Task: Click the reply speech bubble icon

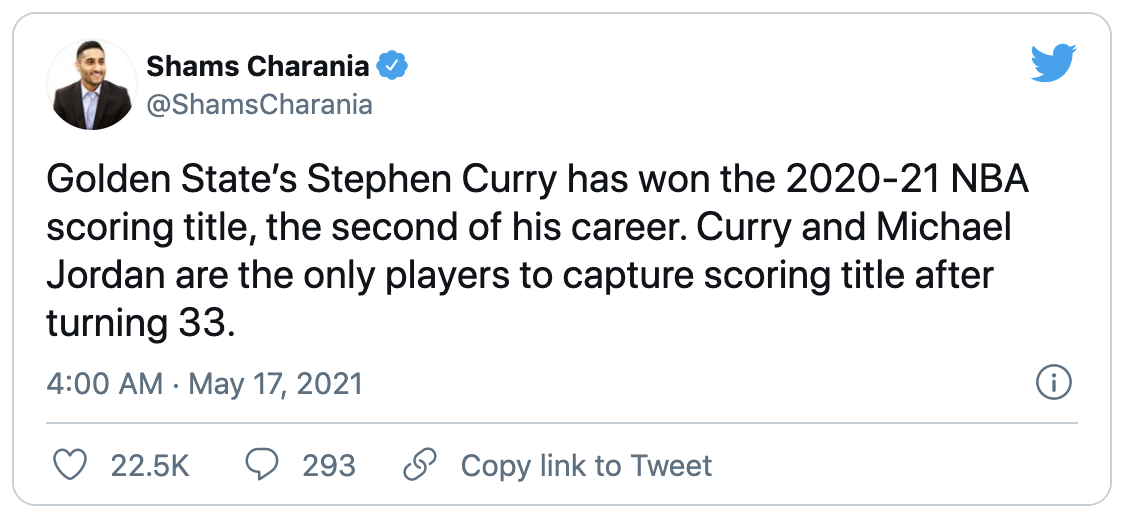Action: point(262,465)
